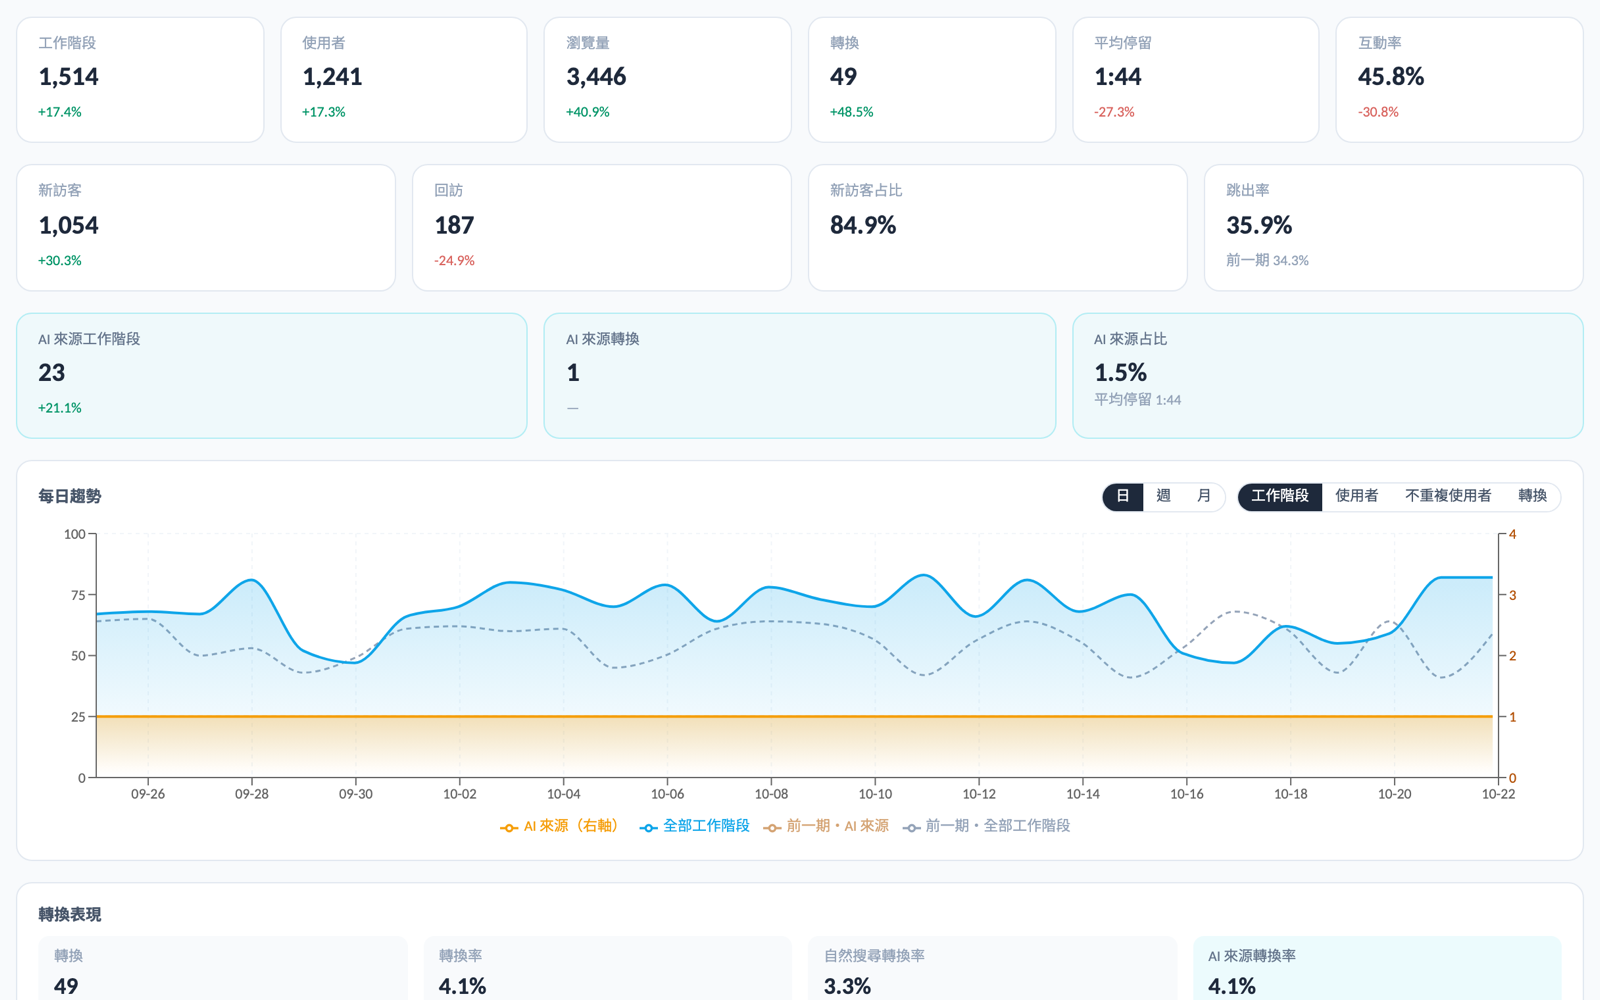The image size is (1600, 1000).
Task: Click the 轉換率 4.1% tile
Action: tap(608, 969)
